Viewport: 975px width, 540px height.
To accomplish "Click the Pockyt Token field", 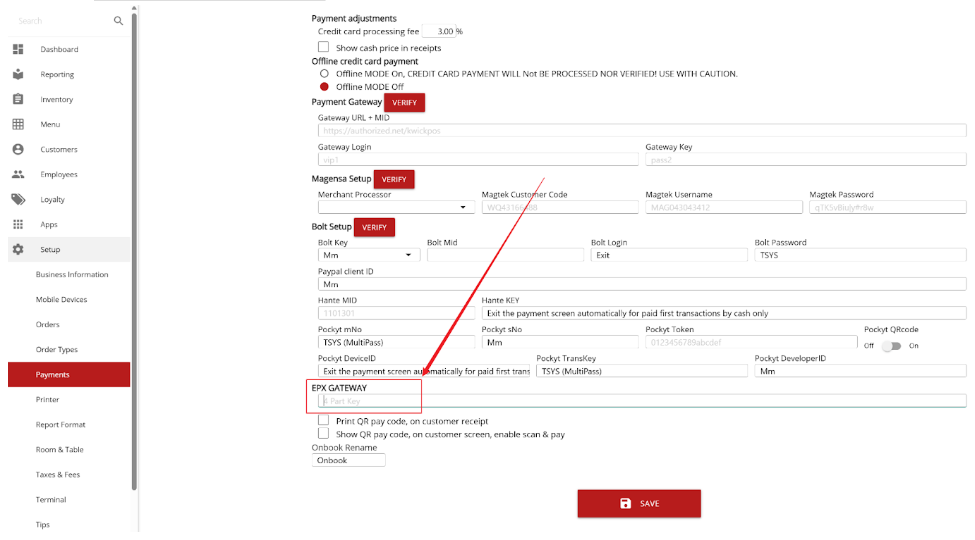I will coord(751,342).
